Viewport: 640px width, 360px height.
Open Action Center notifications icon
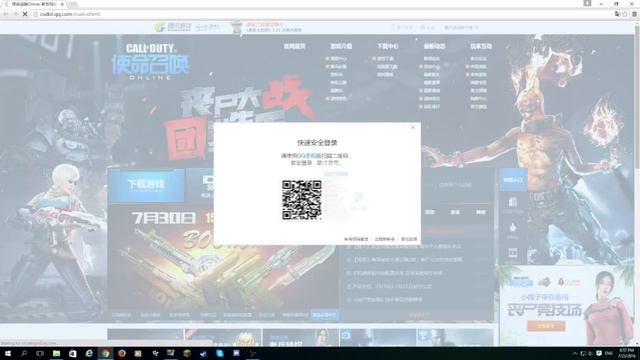point(599,353)
